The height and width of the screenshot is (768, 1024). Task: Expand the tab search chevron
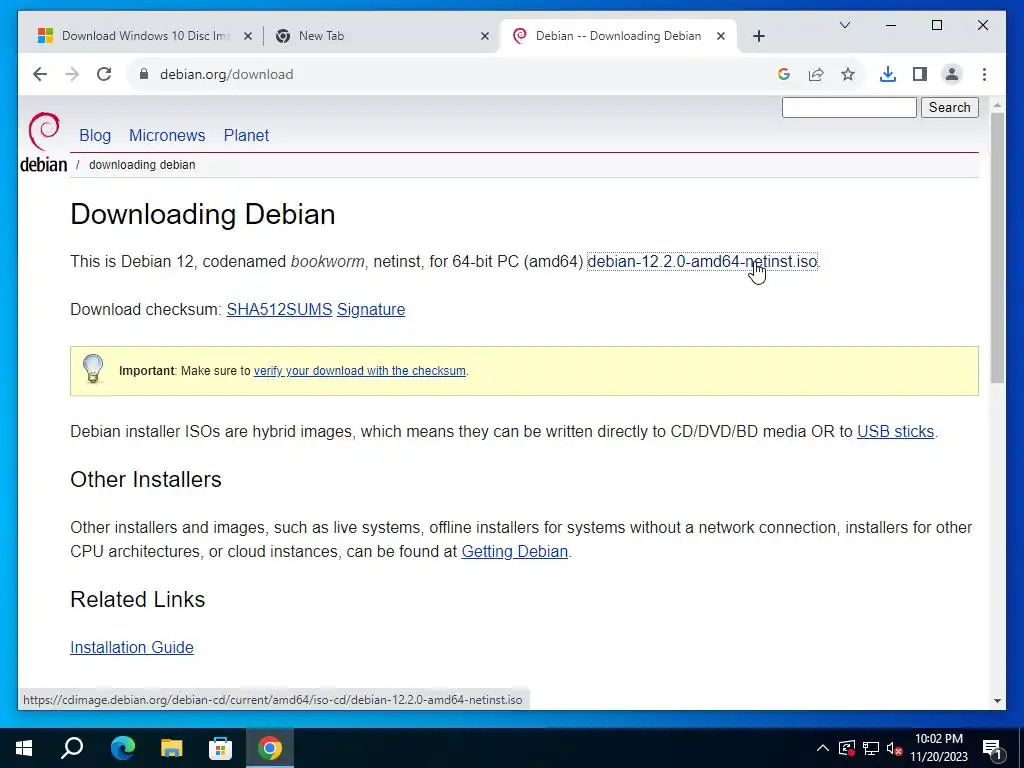click(844, 25)
